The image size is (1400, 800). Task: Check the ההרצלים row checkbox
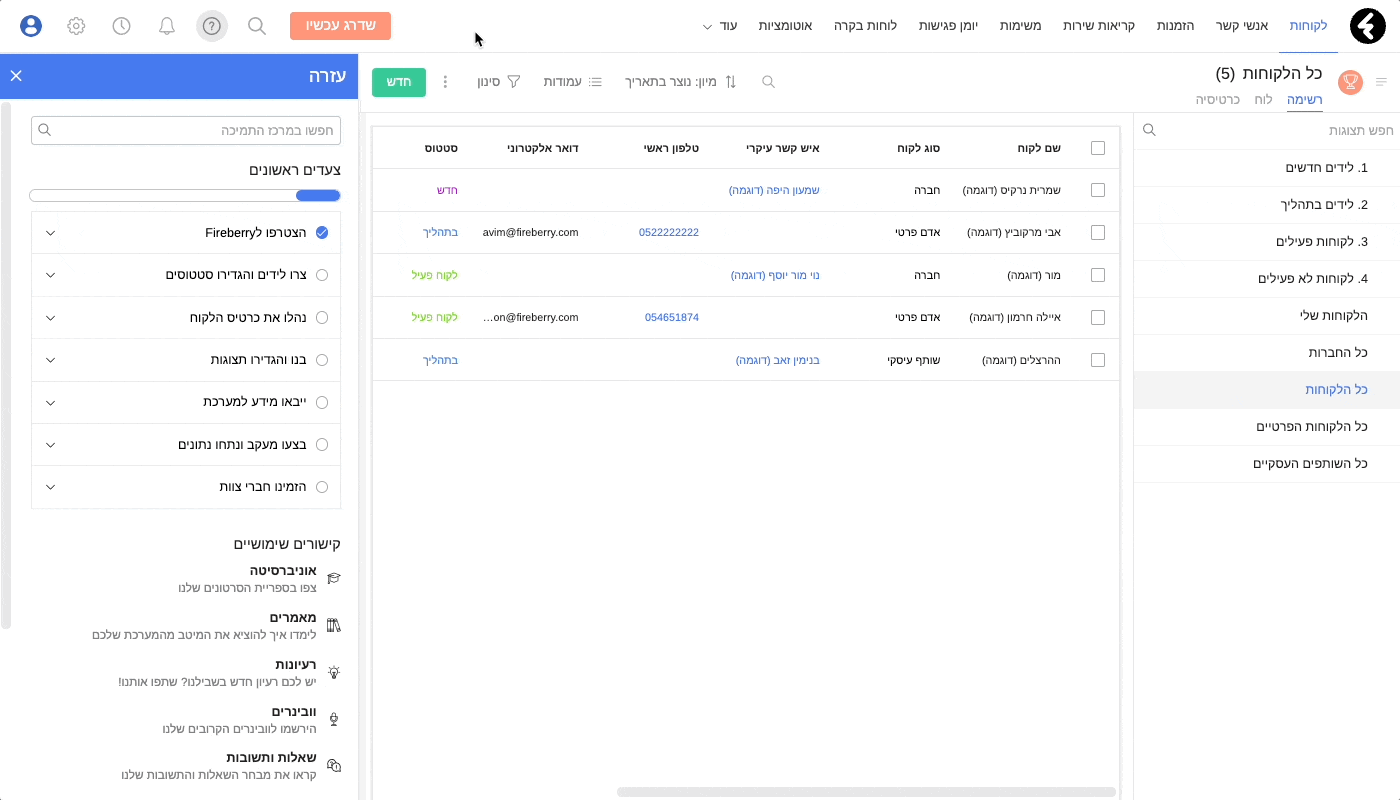click(x=1098, y=360)
